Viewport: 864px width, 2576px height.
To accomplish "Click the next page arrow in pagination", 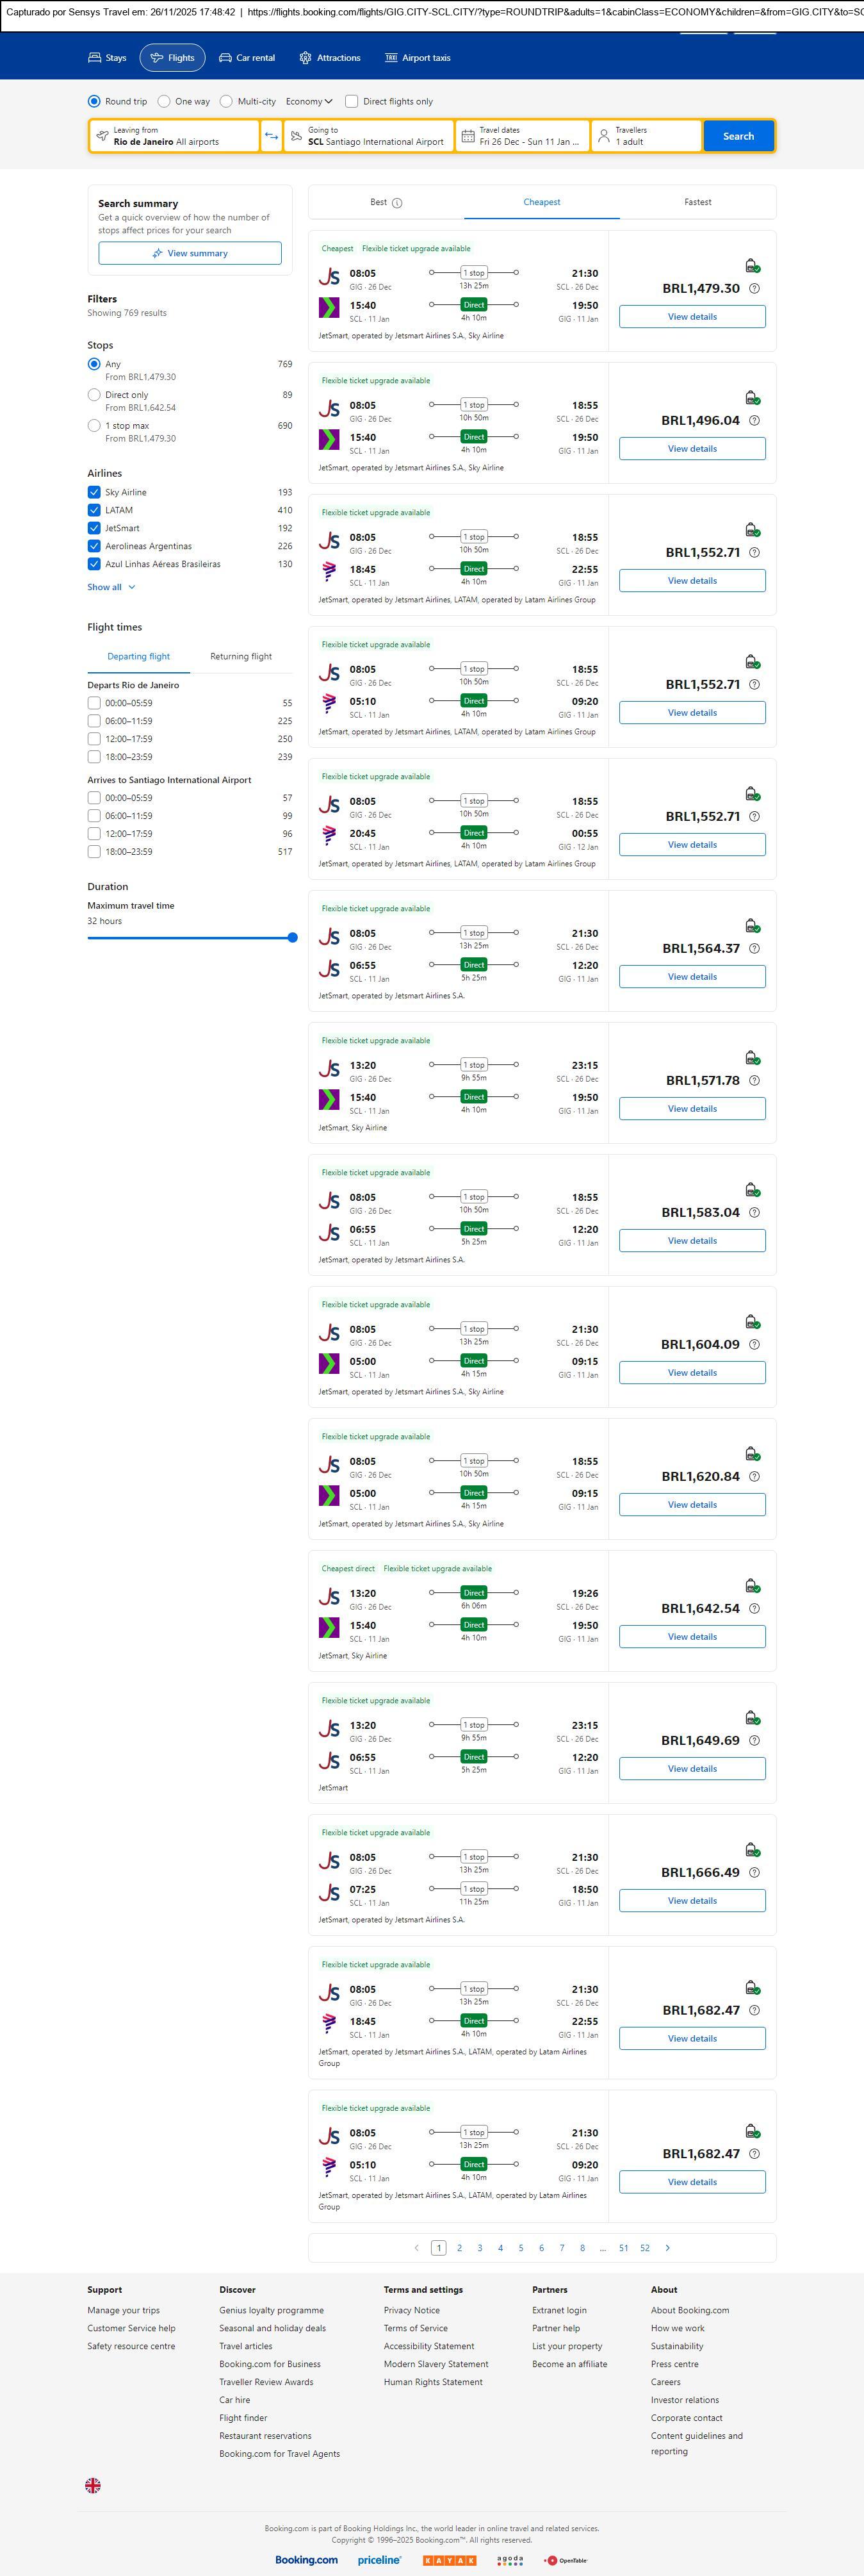I will click(667, 2248).
